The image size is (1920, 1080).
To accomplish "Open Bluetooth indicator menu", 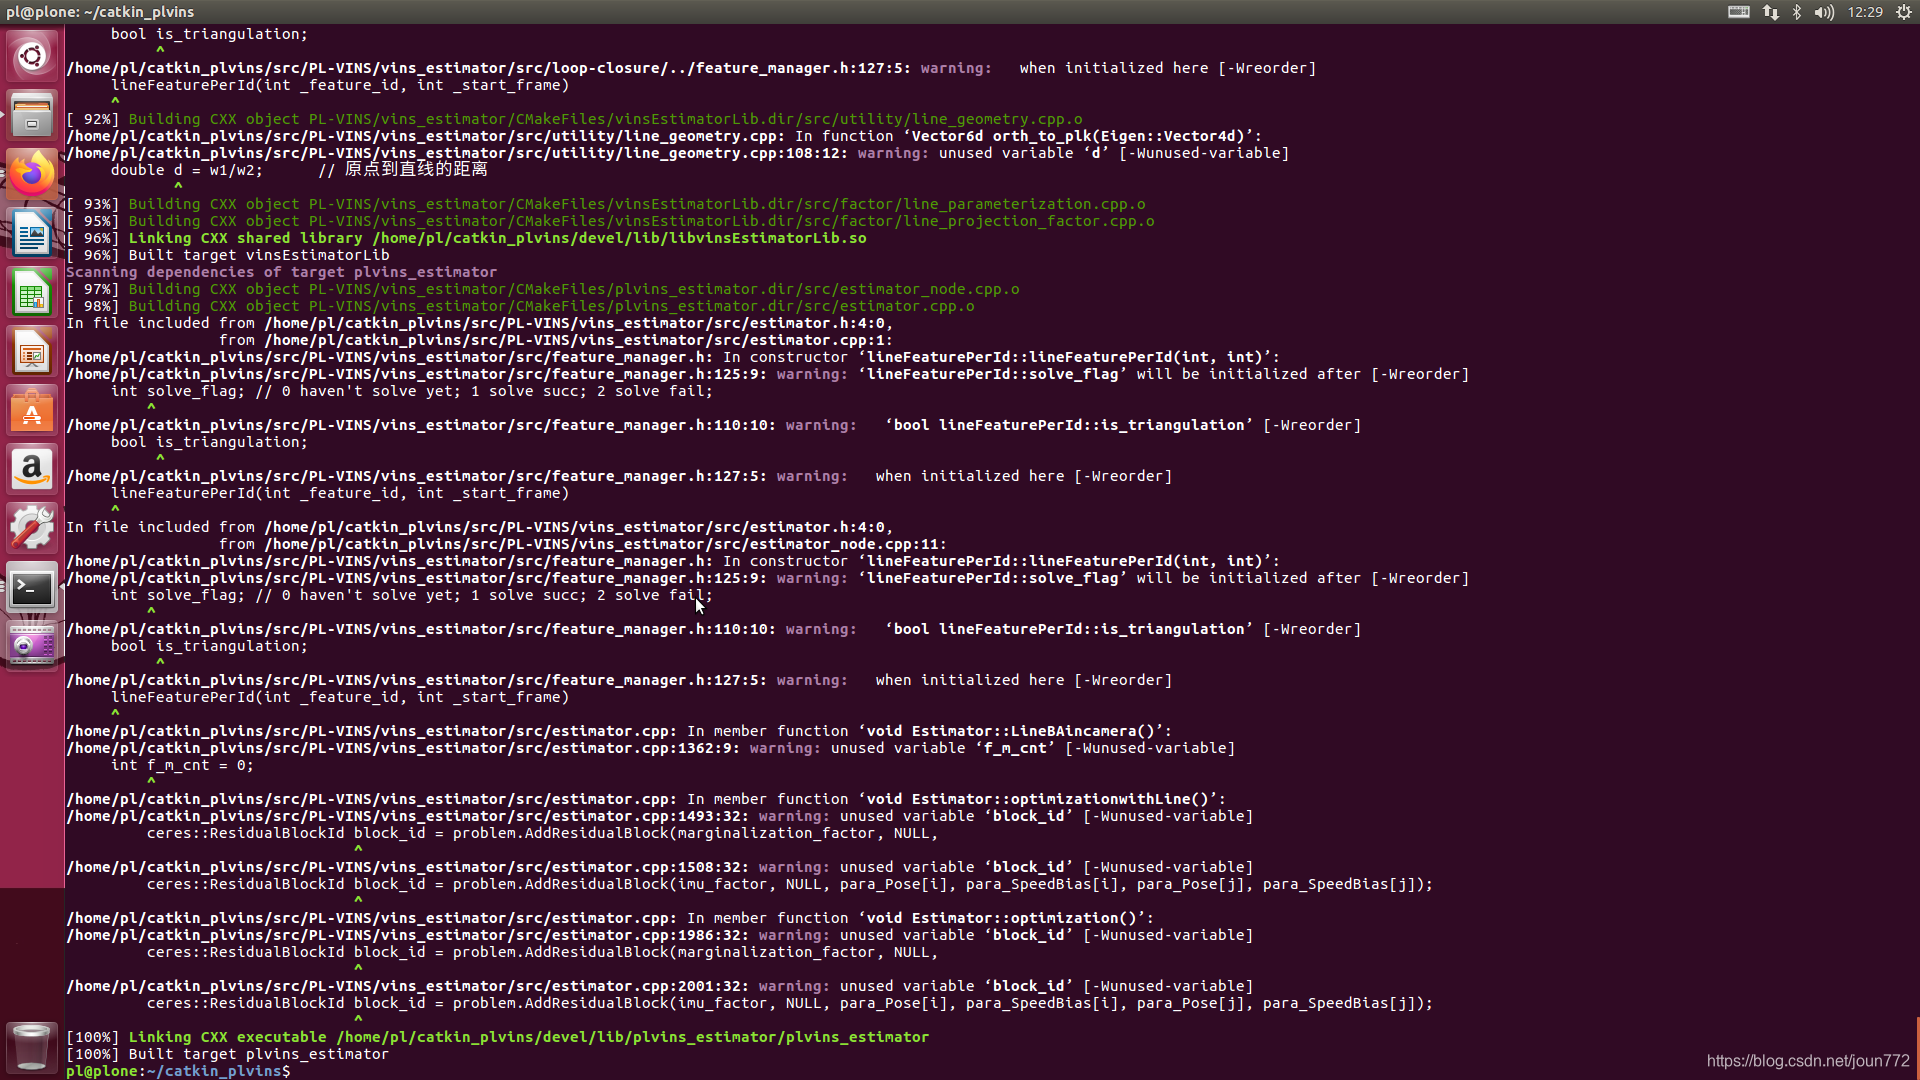I will coord(1797,12).
